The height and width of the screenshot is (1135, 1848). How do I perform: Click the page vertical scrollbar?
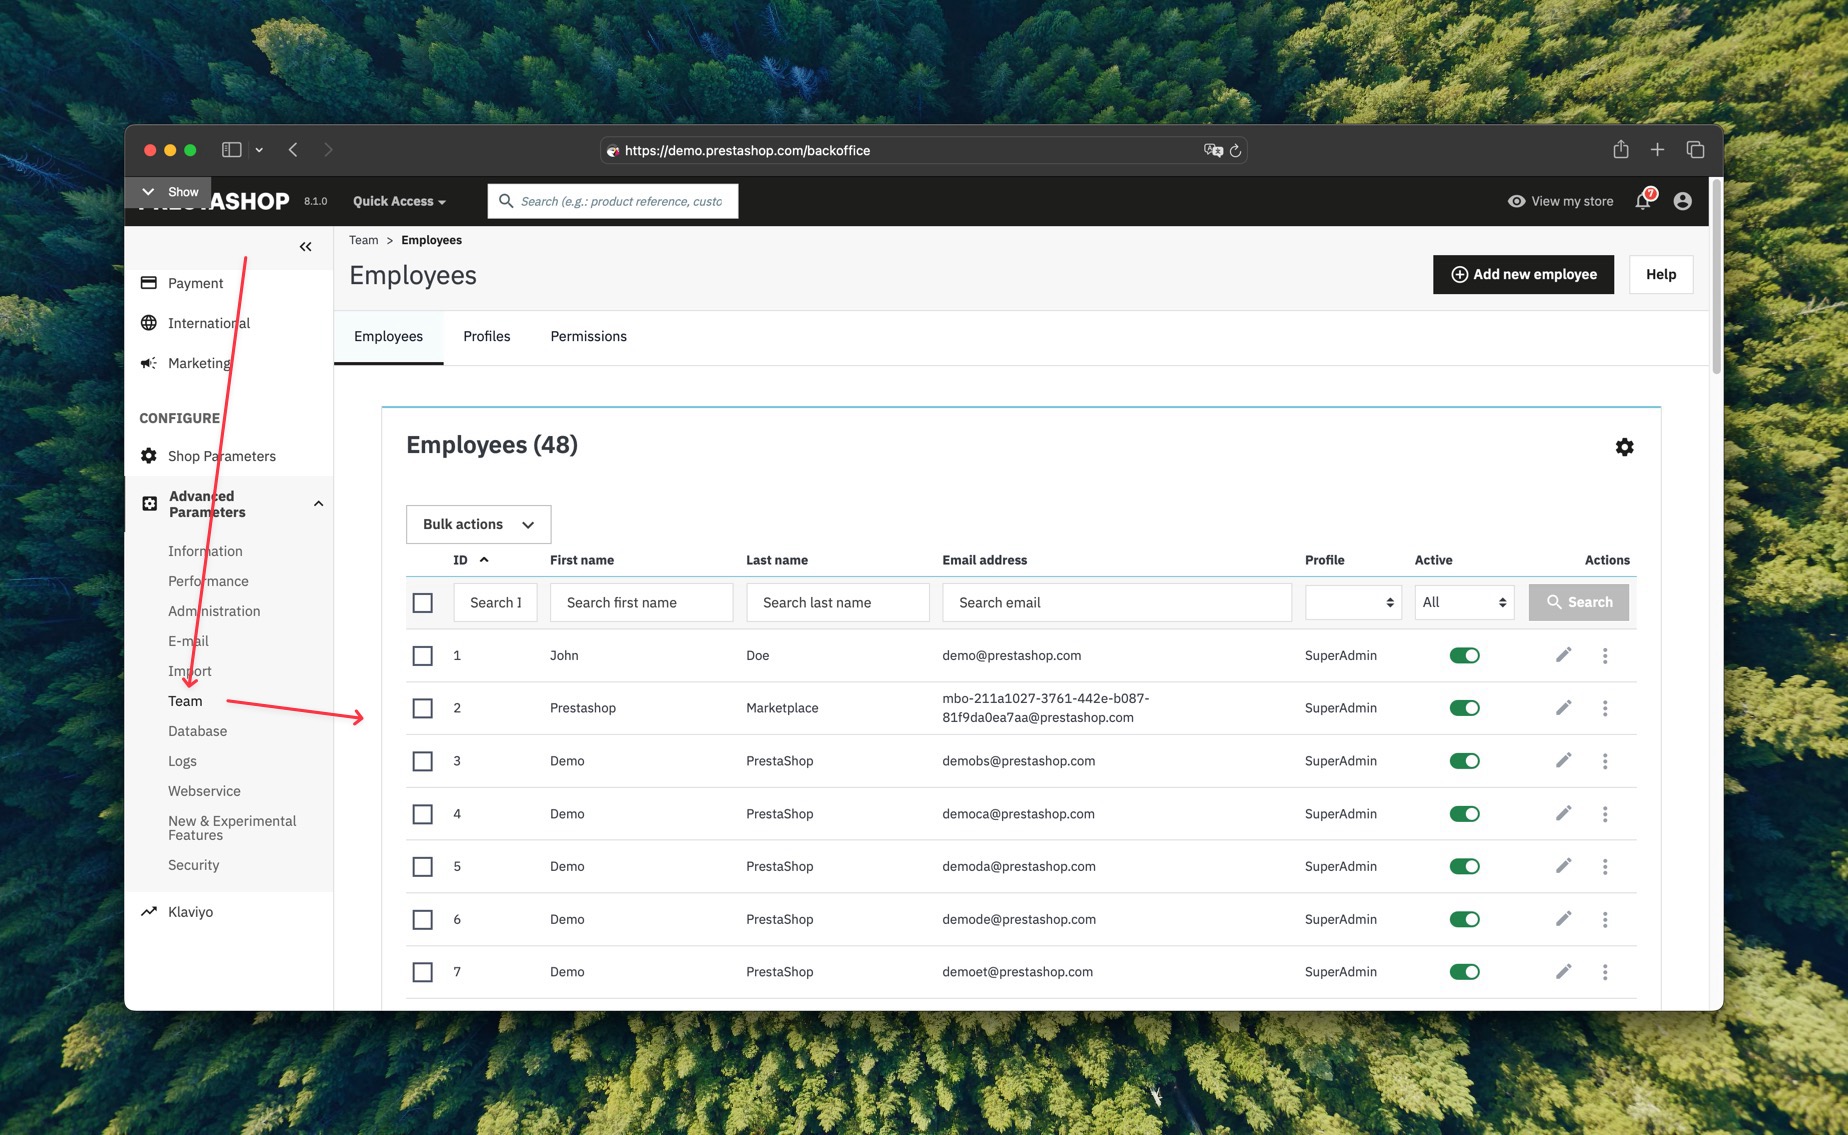1716,277
